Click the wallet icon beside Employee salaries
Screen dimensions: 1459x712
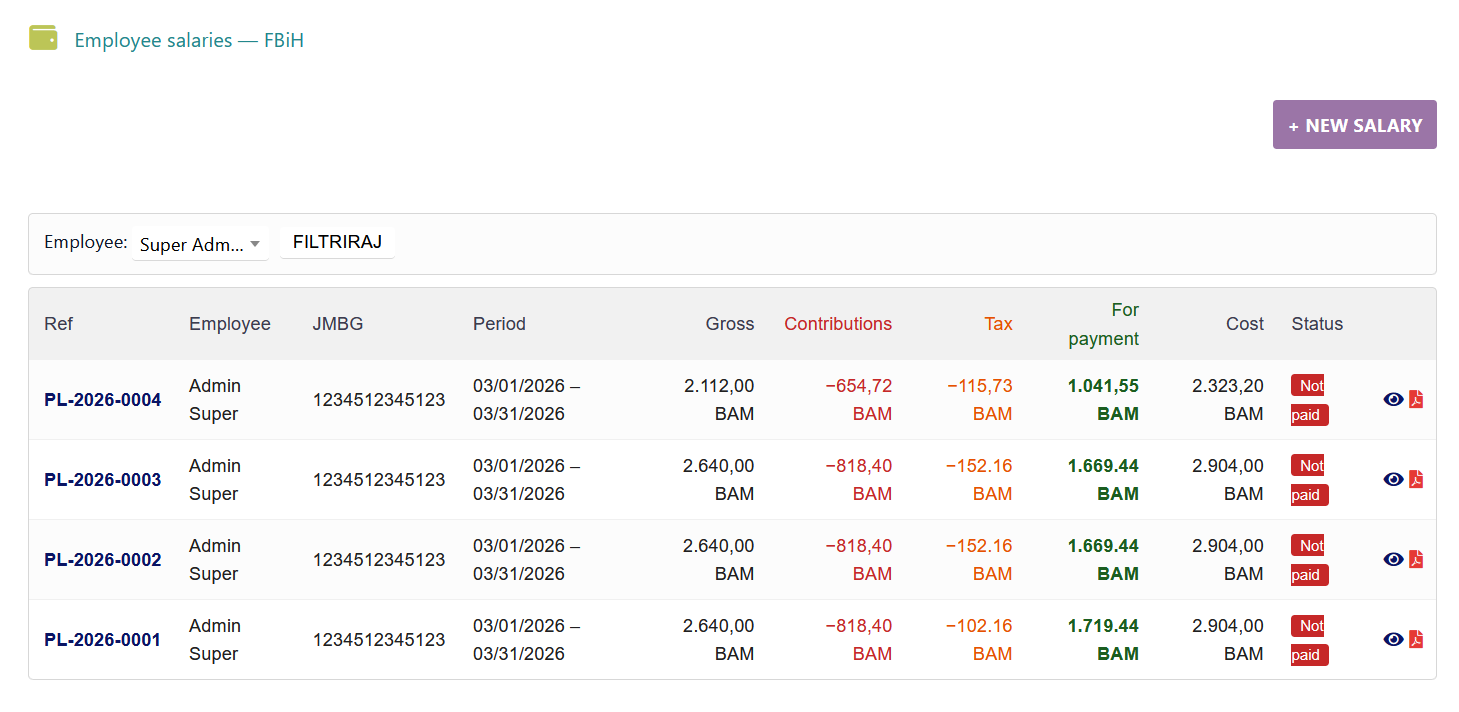[43, 38]
